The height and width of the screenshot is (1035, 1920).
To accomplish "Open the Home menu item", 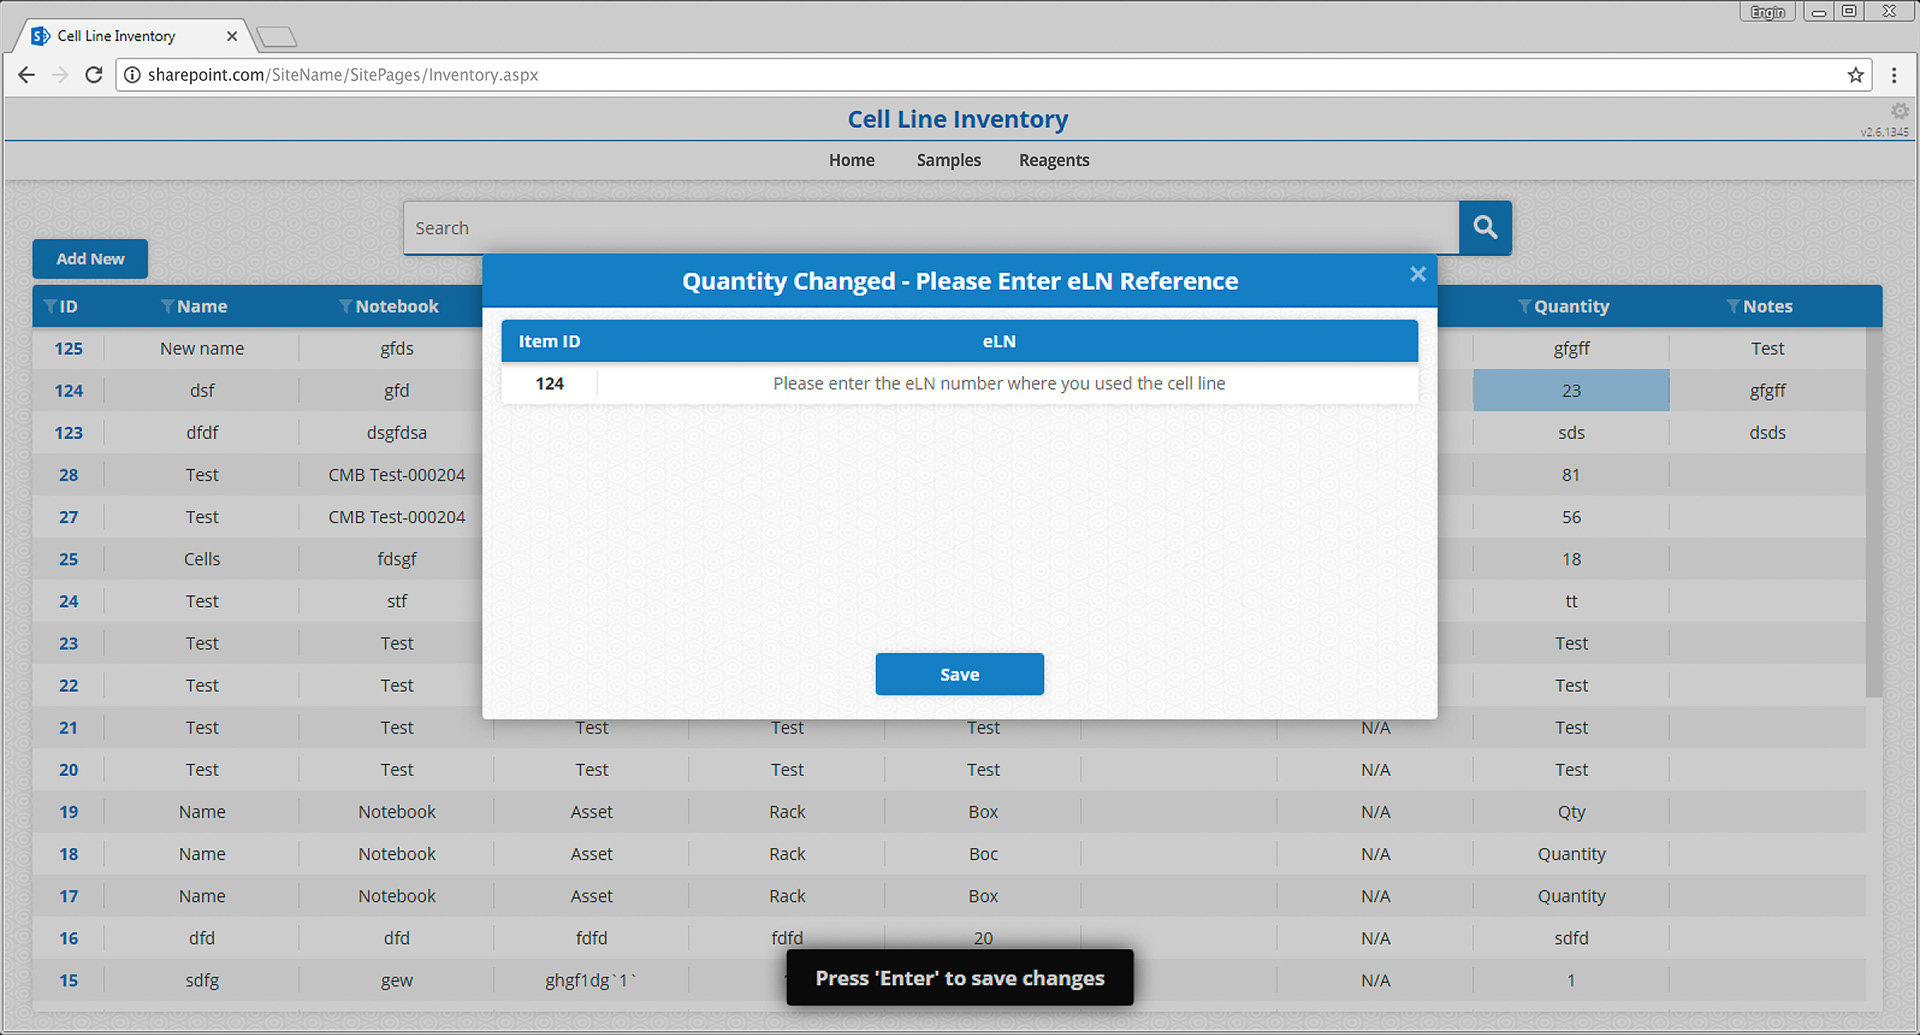I will 852,160.
